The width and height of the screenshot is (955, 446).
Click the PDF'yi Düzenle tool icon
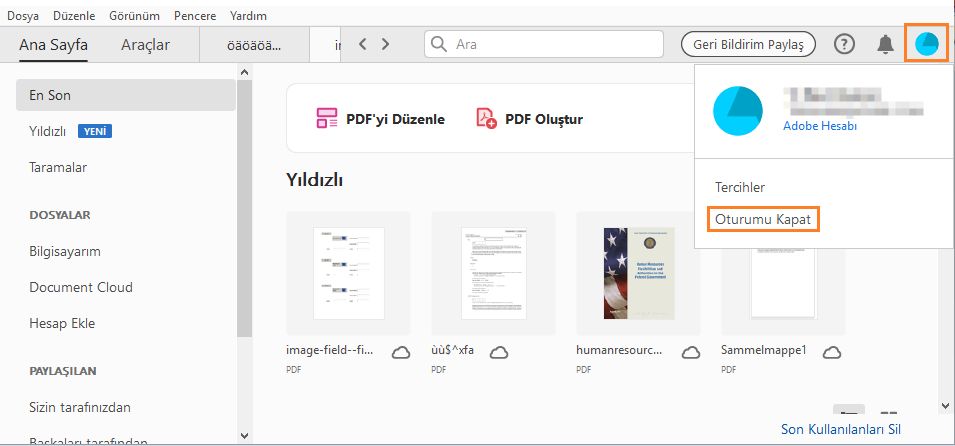click(326, 118)
